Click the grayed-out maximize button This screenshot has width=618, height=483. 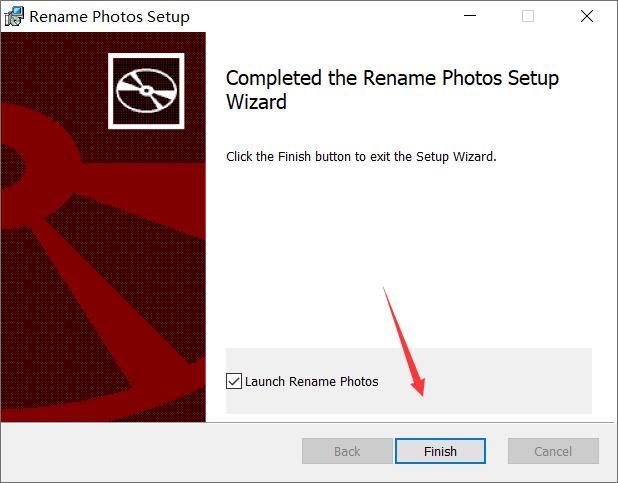click(x=528, y=16)
